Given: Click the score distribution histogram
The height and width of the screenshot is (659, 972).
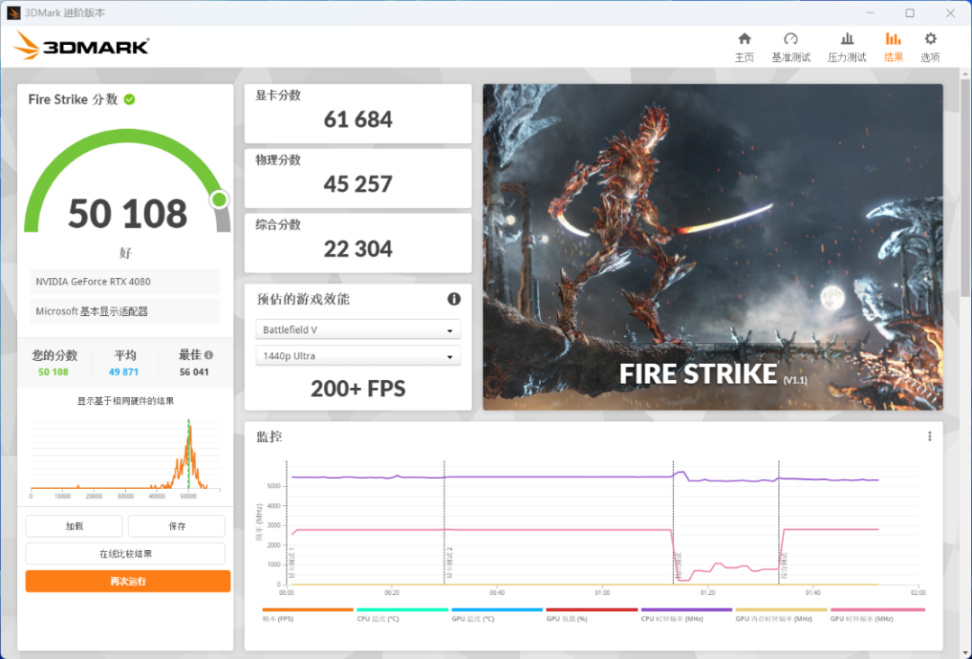Looking at the screenshot, I should click(125, 458).
